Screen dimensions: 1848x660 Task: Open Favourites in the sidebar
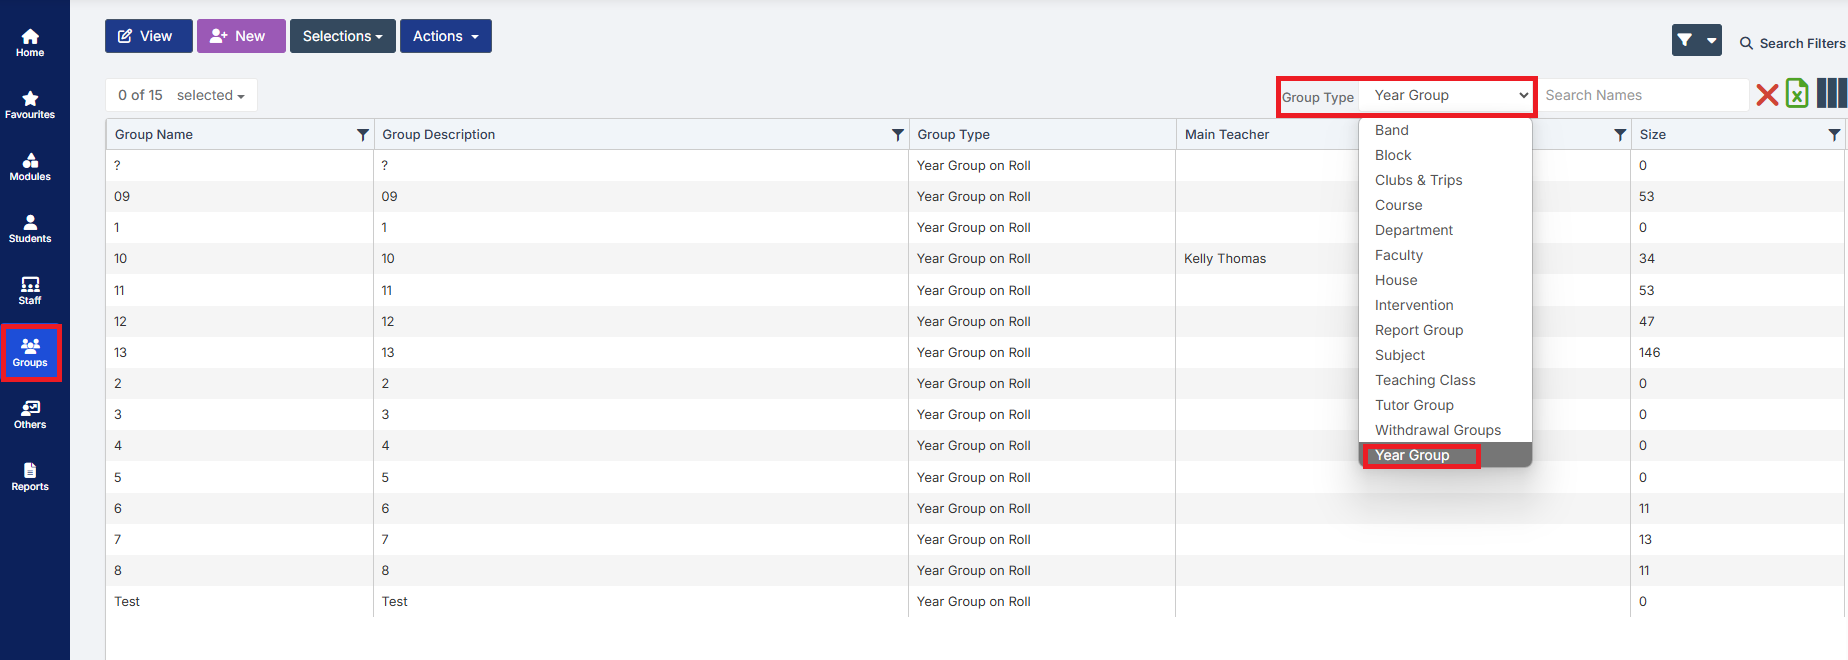pos(30,104)
